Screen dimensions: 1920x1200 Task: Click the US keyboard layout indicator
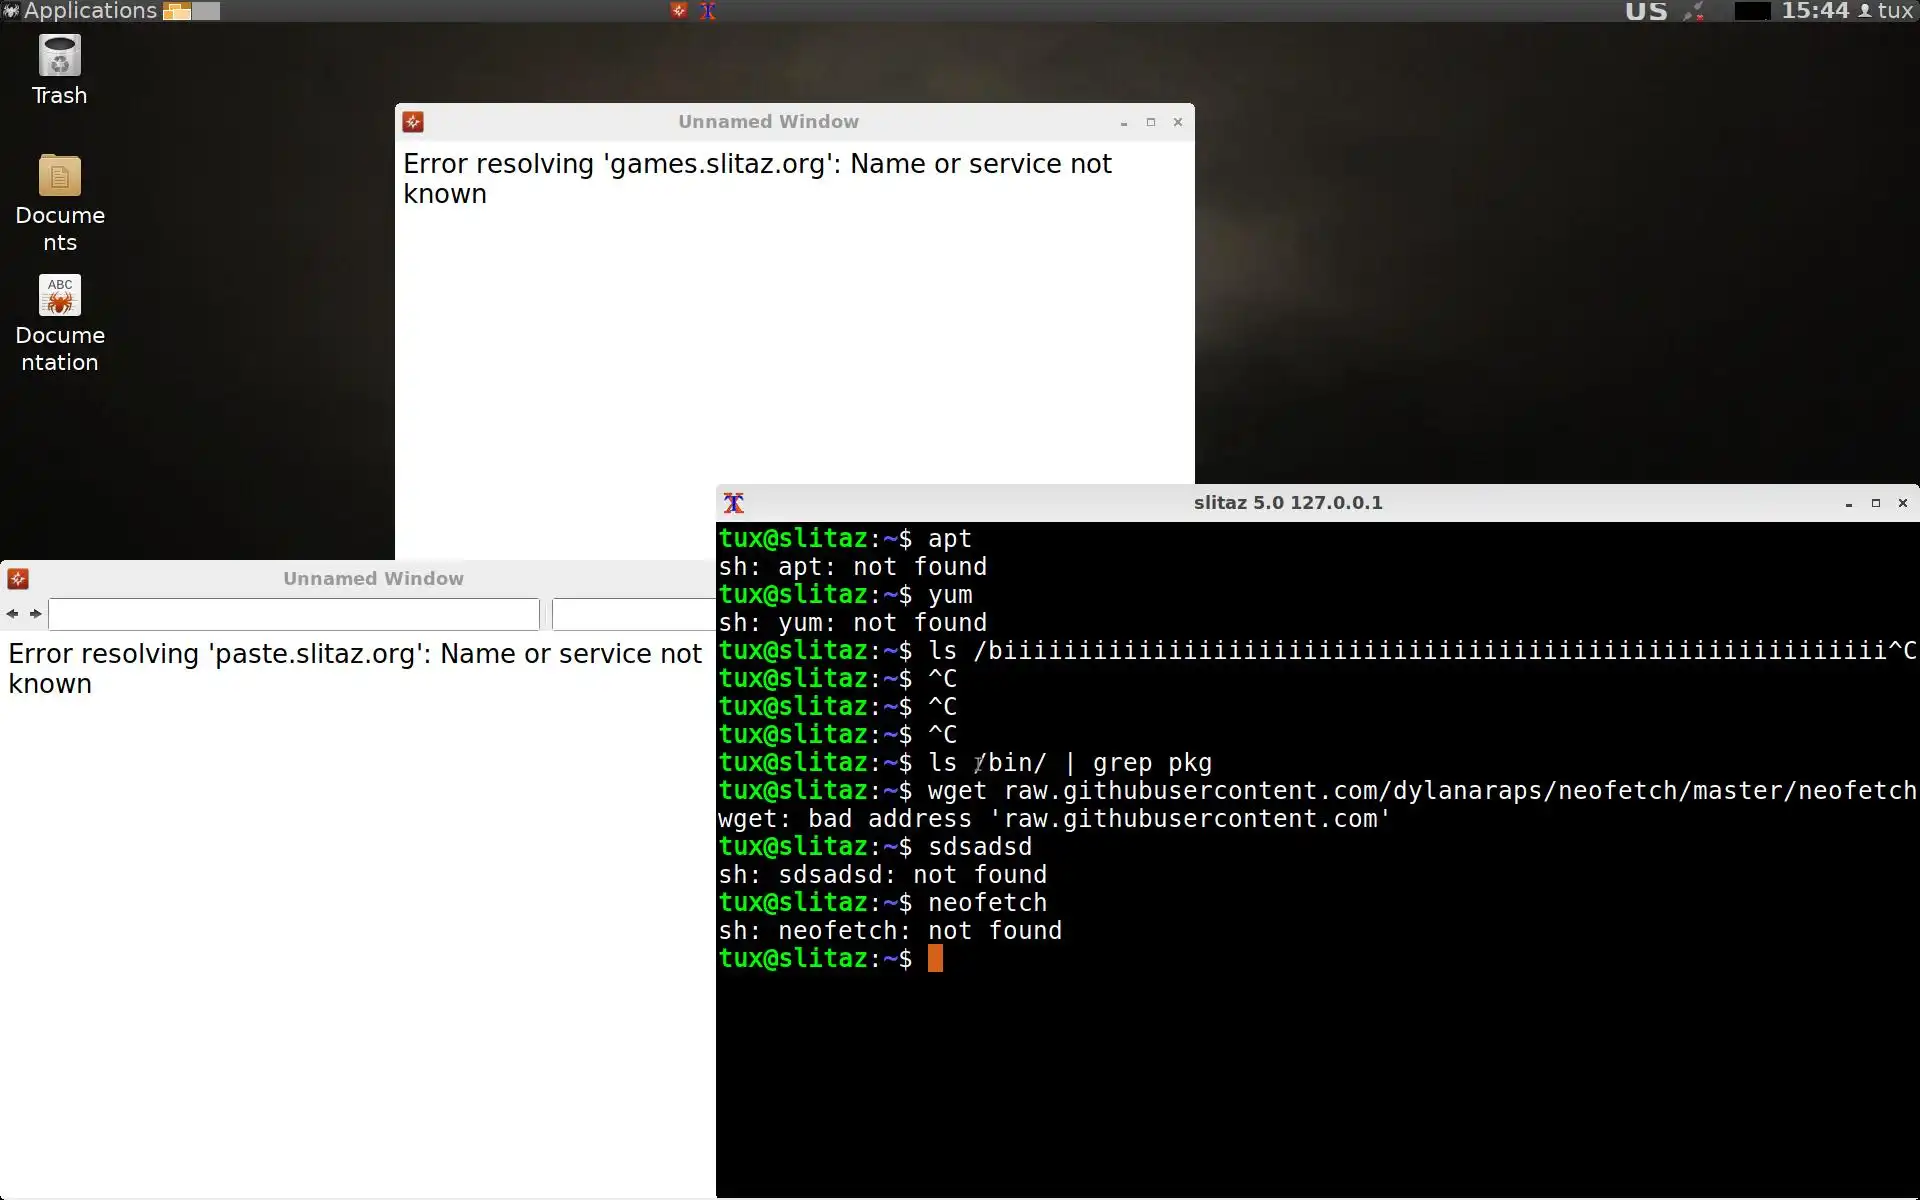(x=1646, y=12)
